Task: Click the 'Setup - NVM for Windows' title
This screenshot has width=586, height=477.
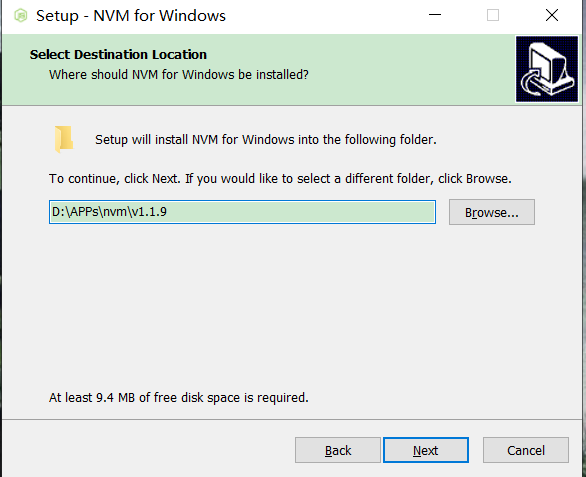Action: click(x=131, y=16)
